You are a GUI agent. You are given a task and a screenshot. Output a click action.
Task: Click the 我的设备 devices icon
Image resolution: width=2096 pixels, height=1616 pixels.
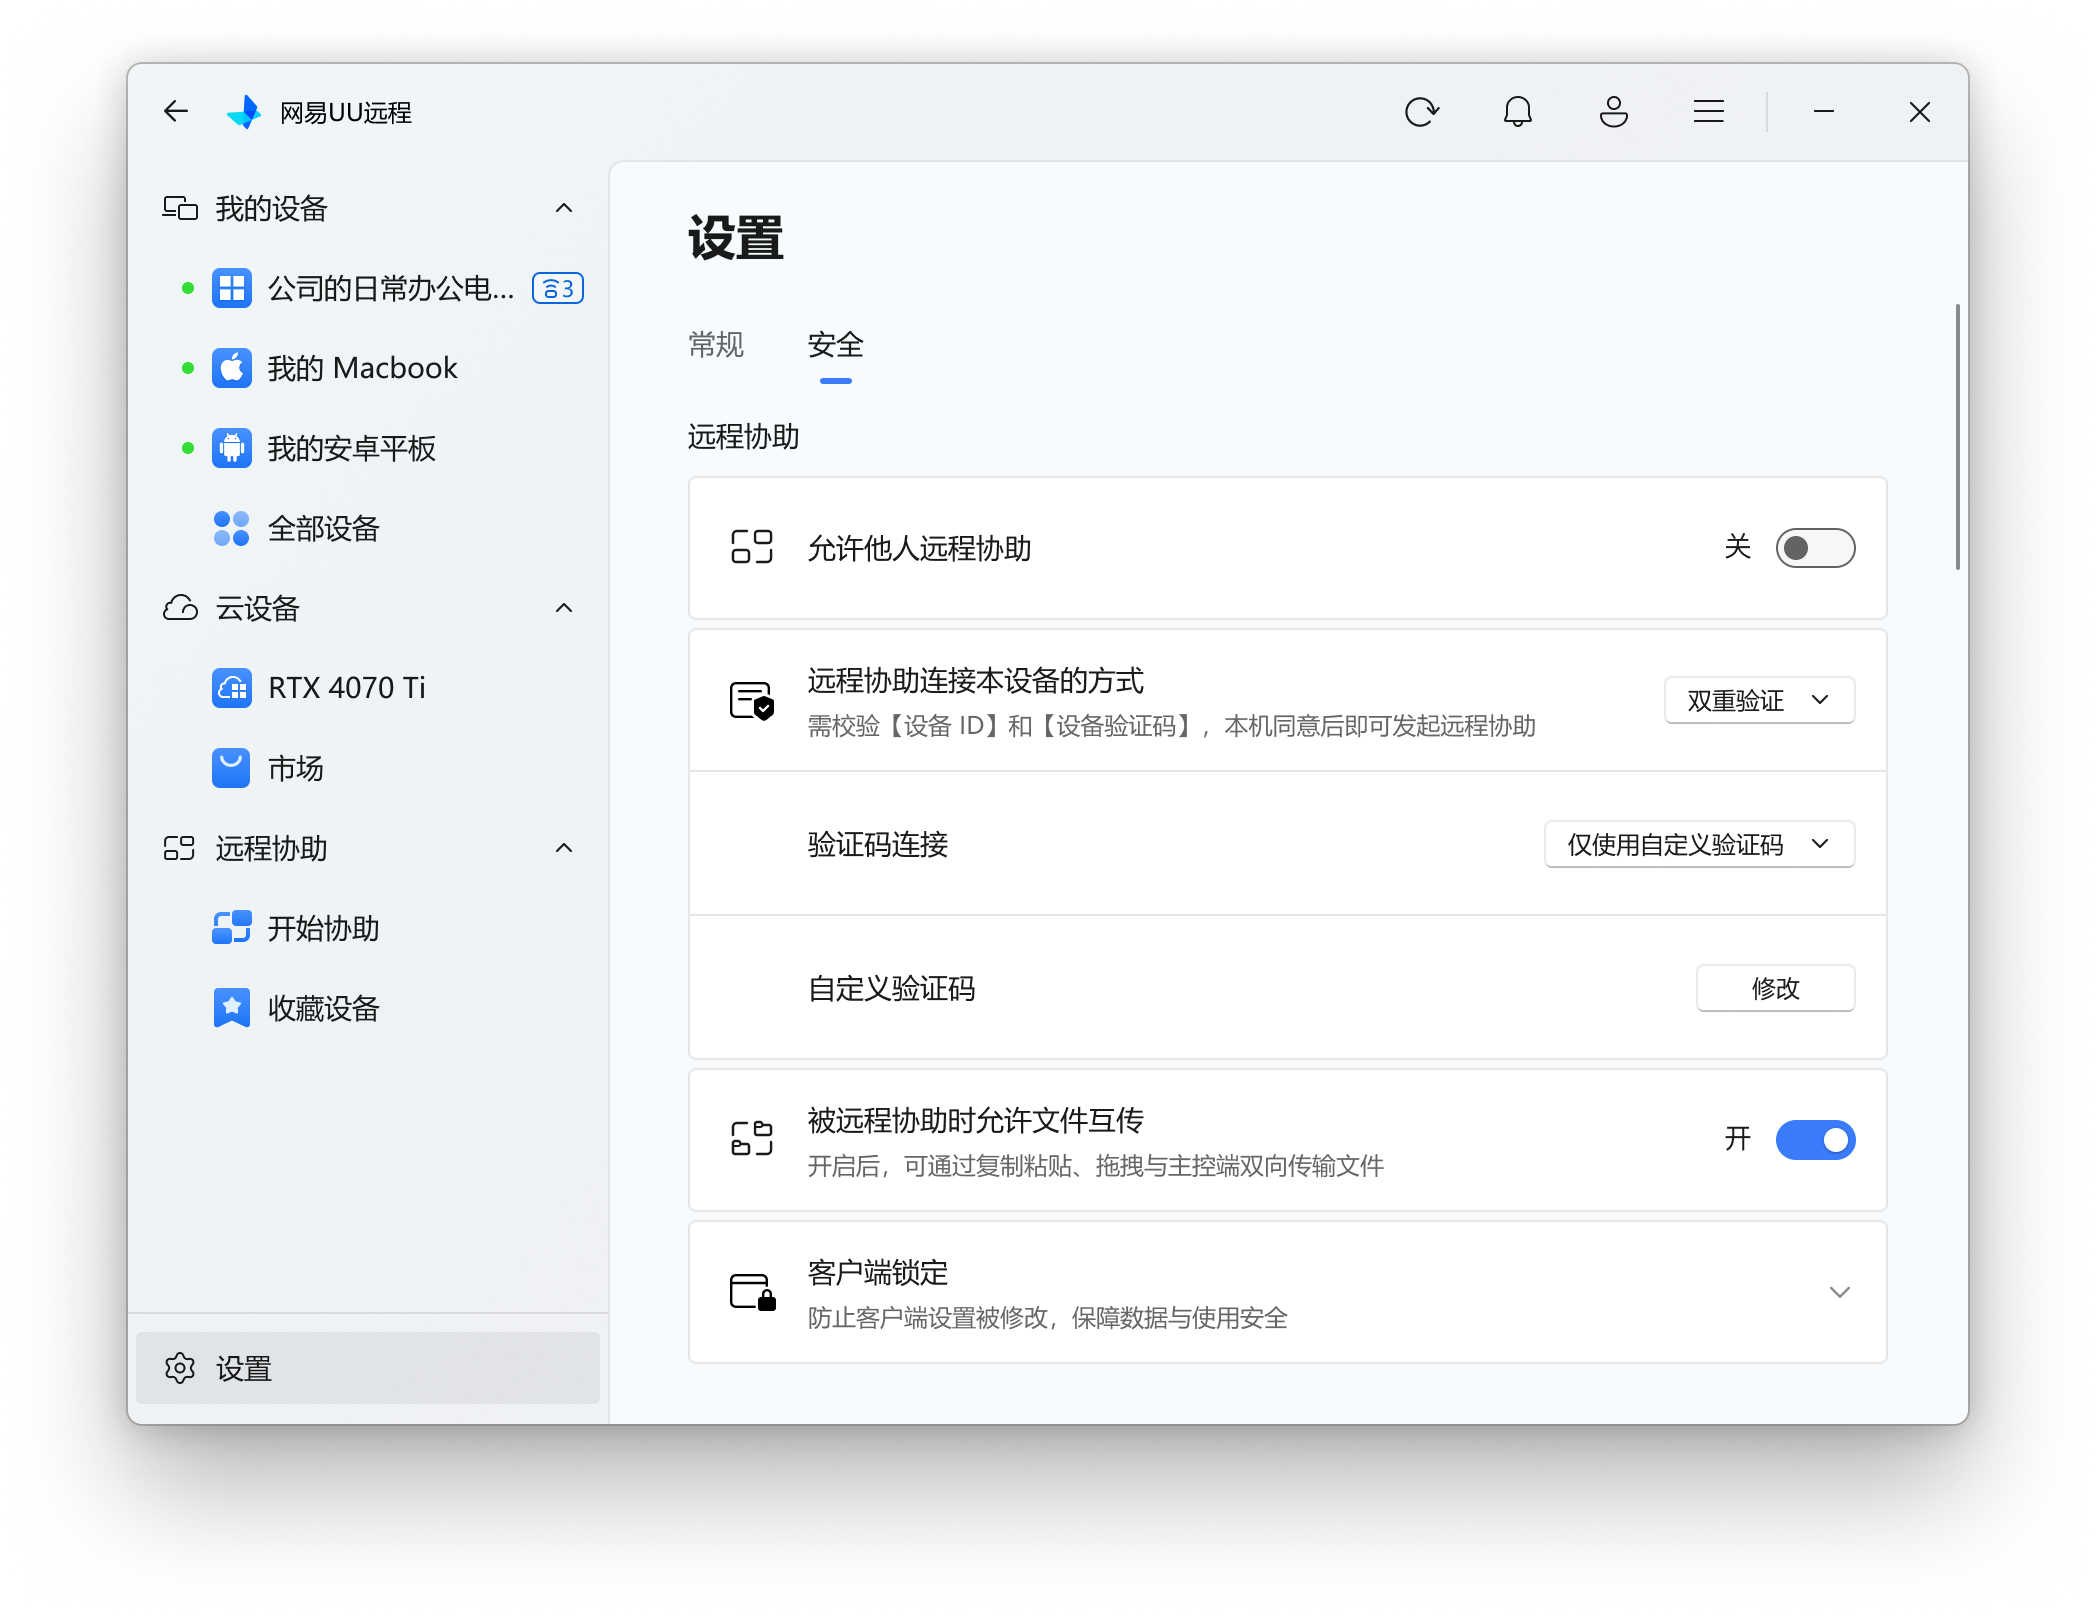[180, 208]
